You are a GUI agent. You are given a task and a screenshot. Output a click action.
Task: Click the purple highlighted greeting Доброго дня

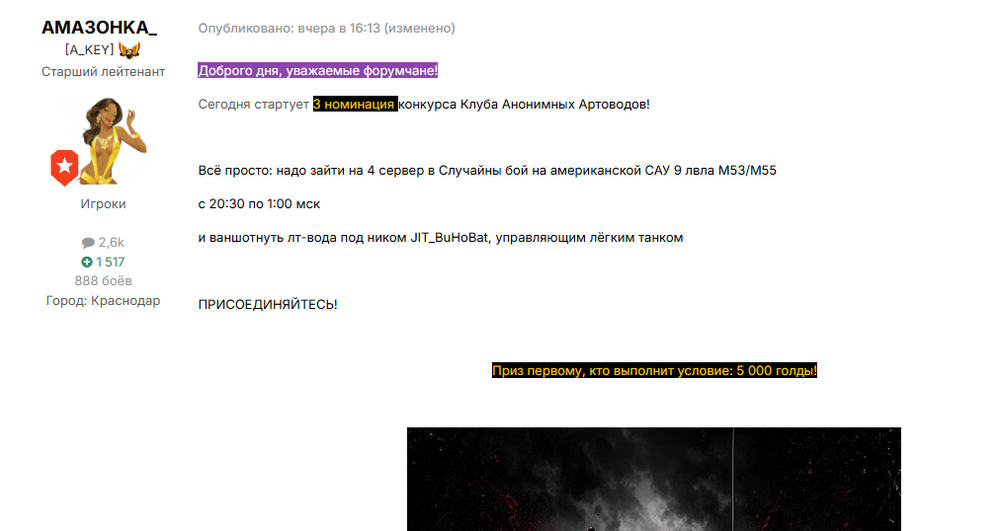(x=318, y=71)
